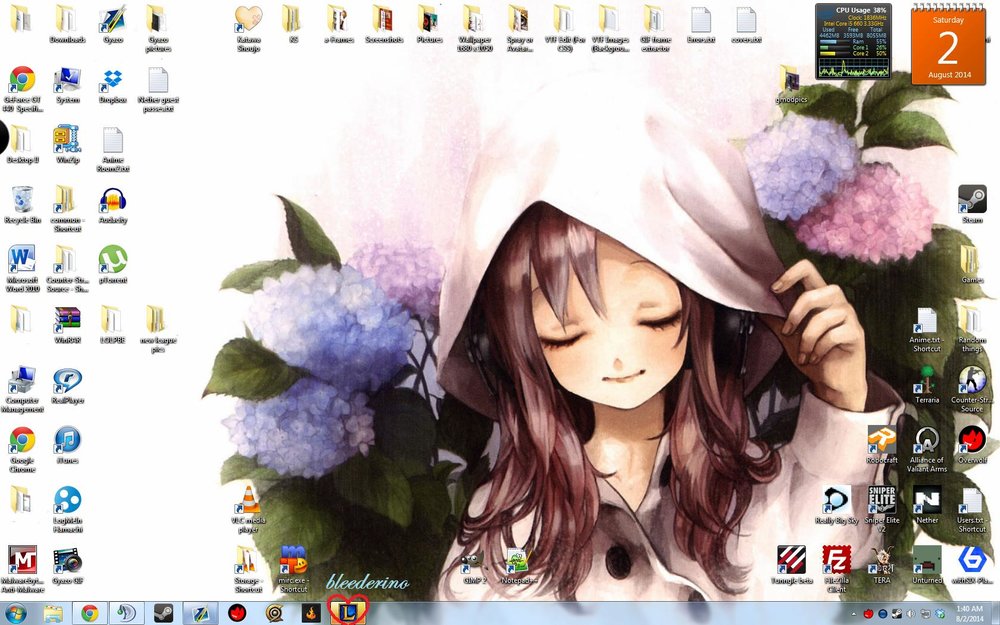Launch Sniper Elite V2 shortcut

(881, 509)
